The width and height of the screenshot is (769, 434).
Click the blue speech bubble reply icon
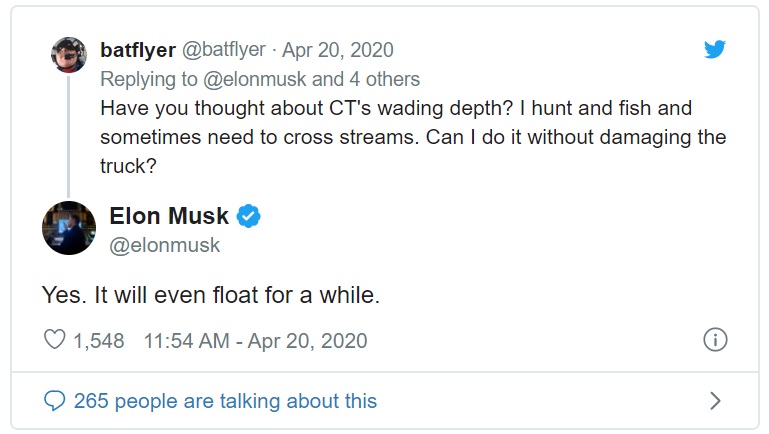[56, 401]
